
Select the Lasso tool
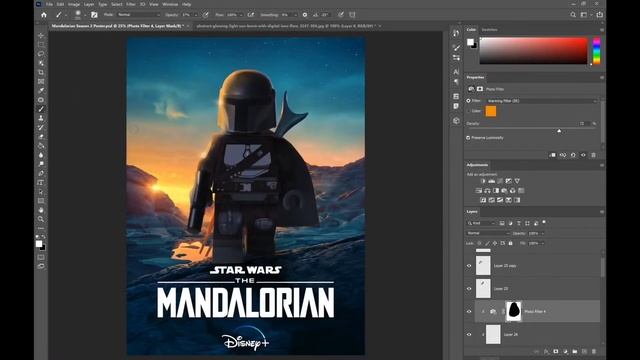41,54
